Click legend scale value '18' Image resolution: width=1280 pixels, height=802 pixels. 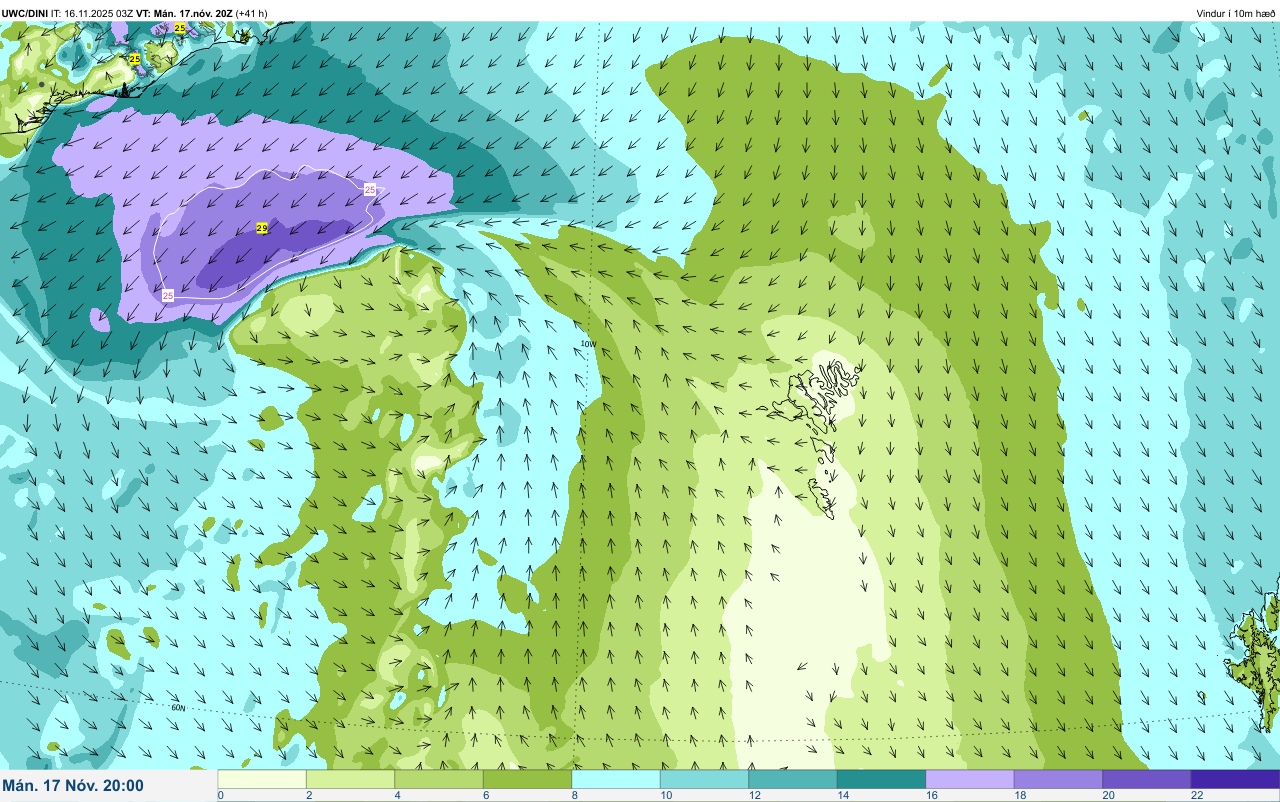[1019, 795]
